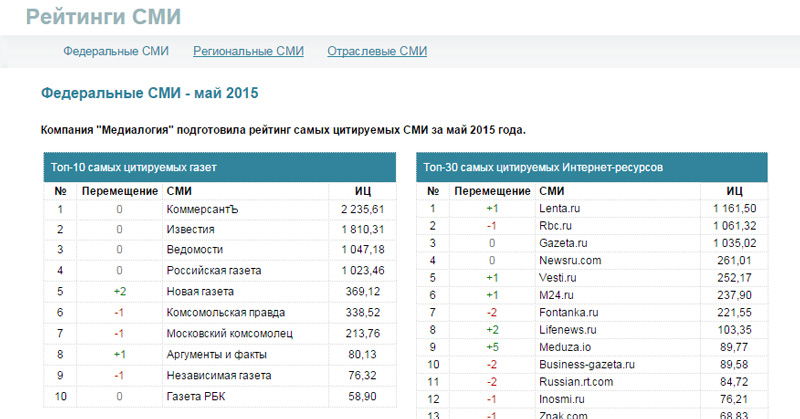Click the +5 movement for Meduza.io
Screen dimensions: 800x419
click(492, 348)
